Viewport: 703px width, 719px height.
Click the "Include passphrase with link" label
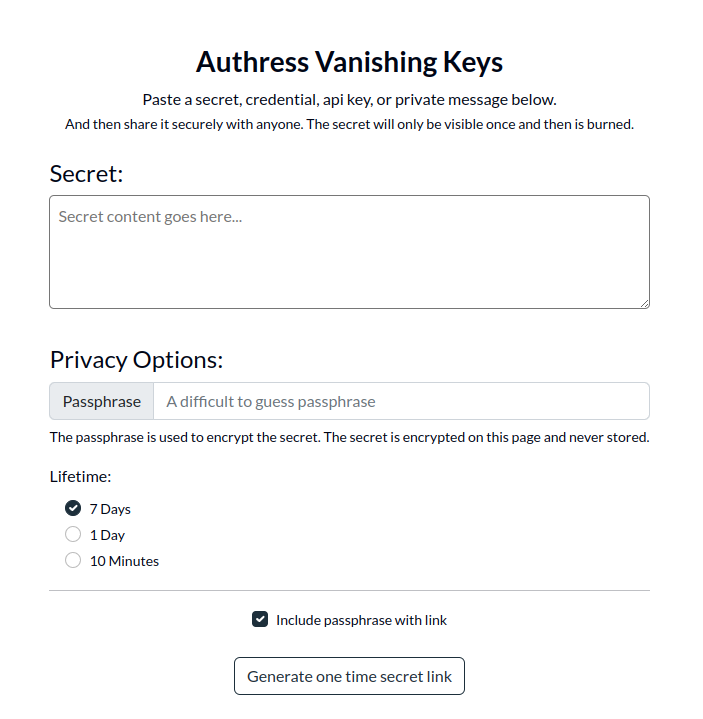click(x=361, y=620)
